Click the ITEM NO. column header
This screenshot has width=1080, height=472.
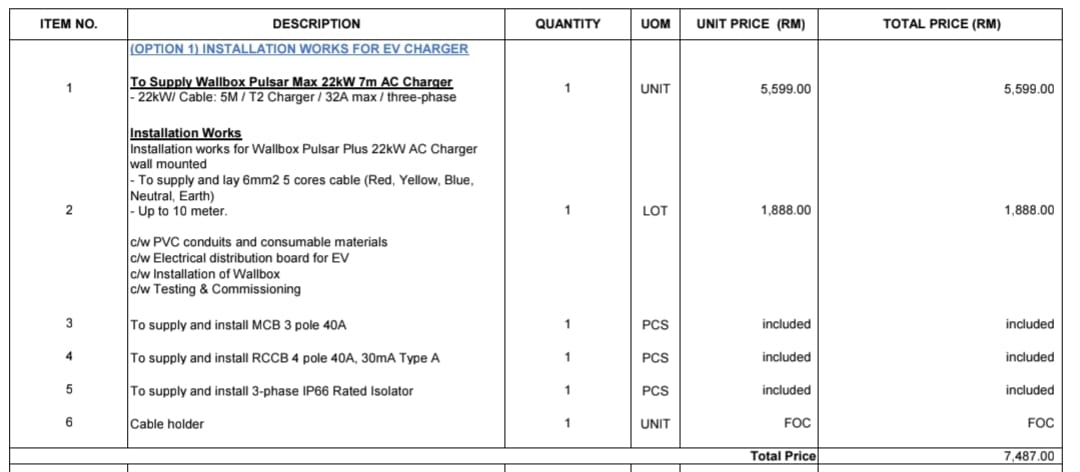point(68,24)
